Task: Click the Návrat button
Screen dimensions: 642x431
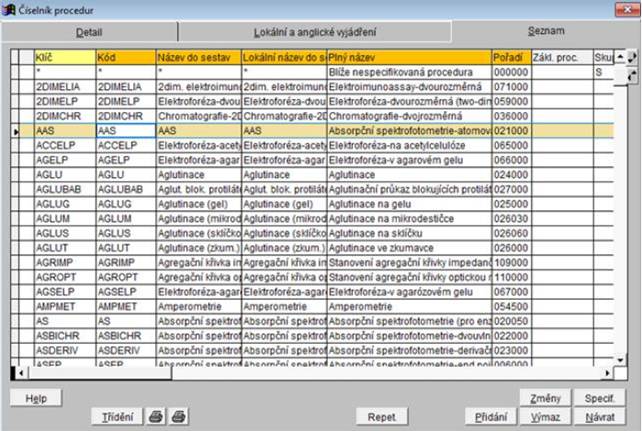Action: [600, 415]
